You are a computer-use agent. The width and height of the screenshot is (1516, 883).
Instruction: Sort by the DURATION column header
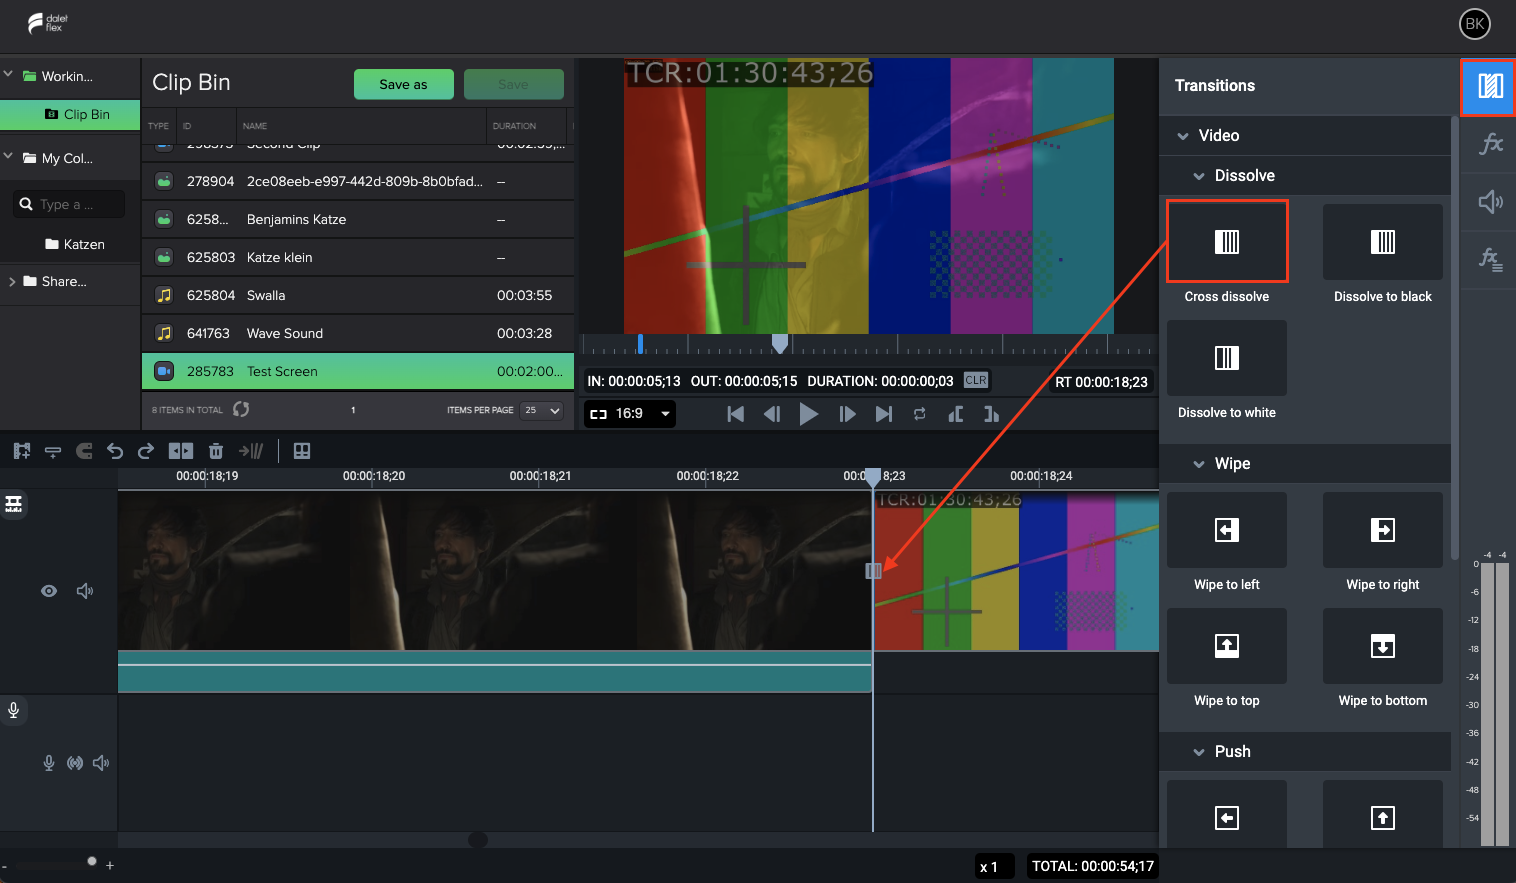(514, 126)
